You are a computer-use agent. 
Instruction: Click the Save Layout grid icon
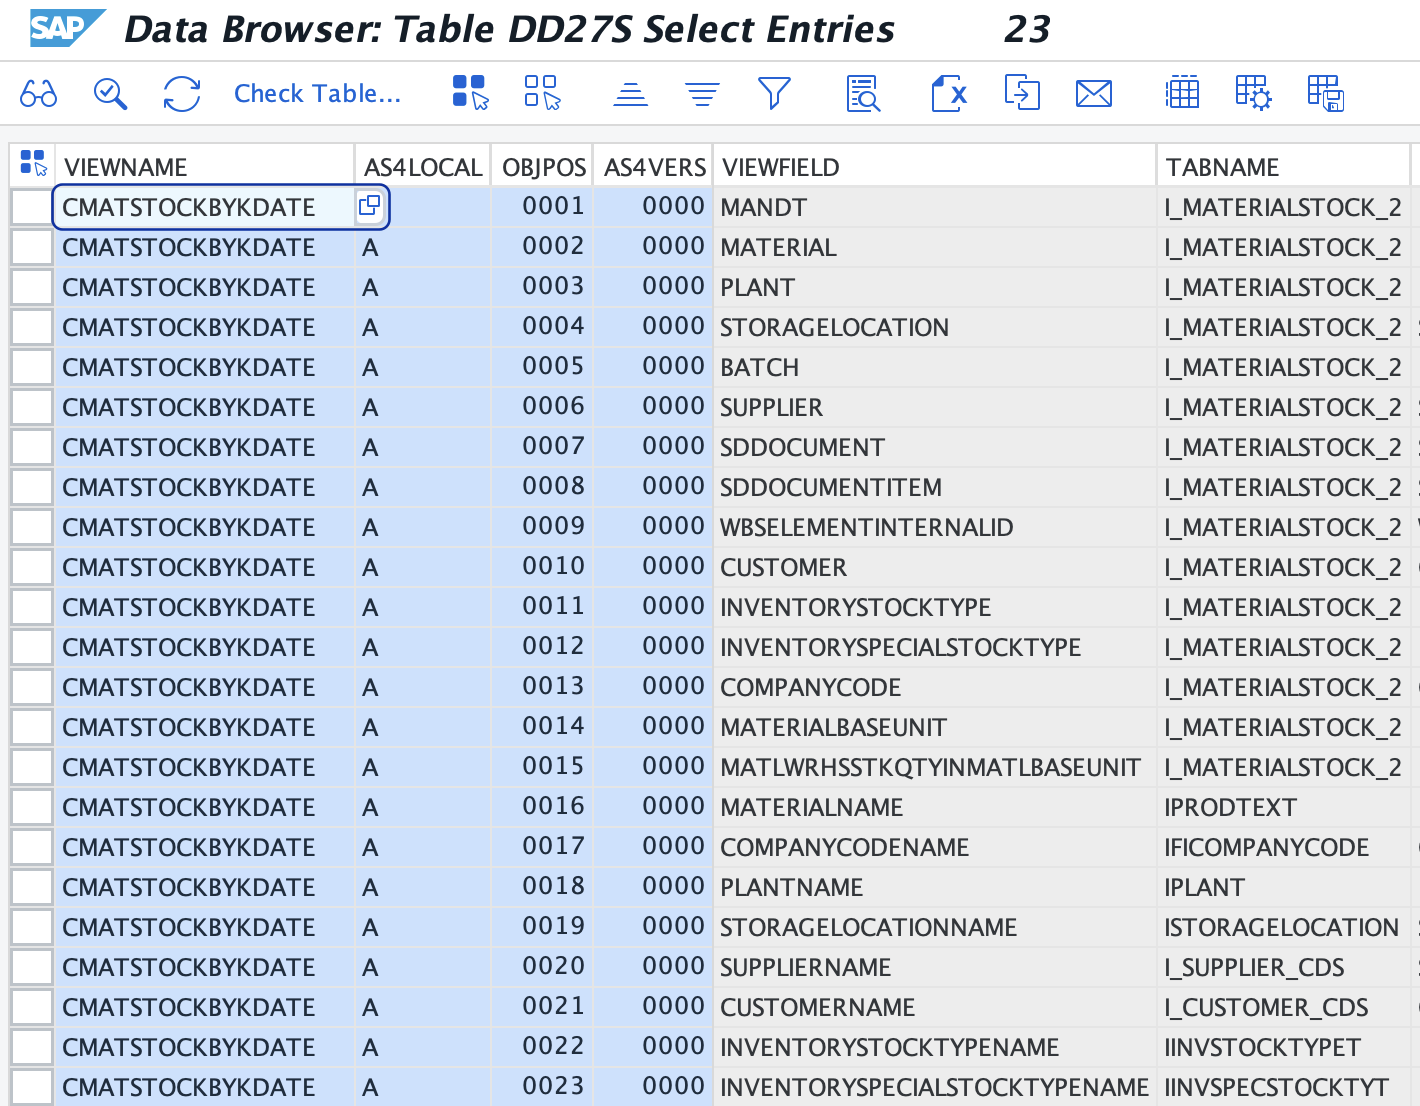pos(1326,93)
